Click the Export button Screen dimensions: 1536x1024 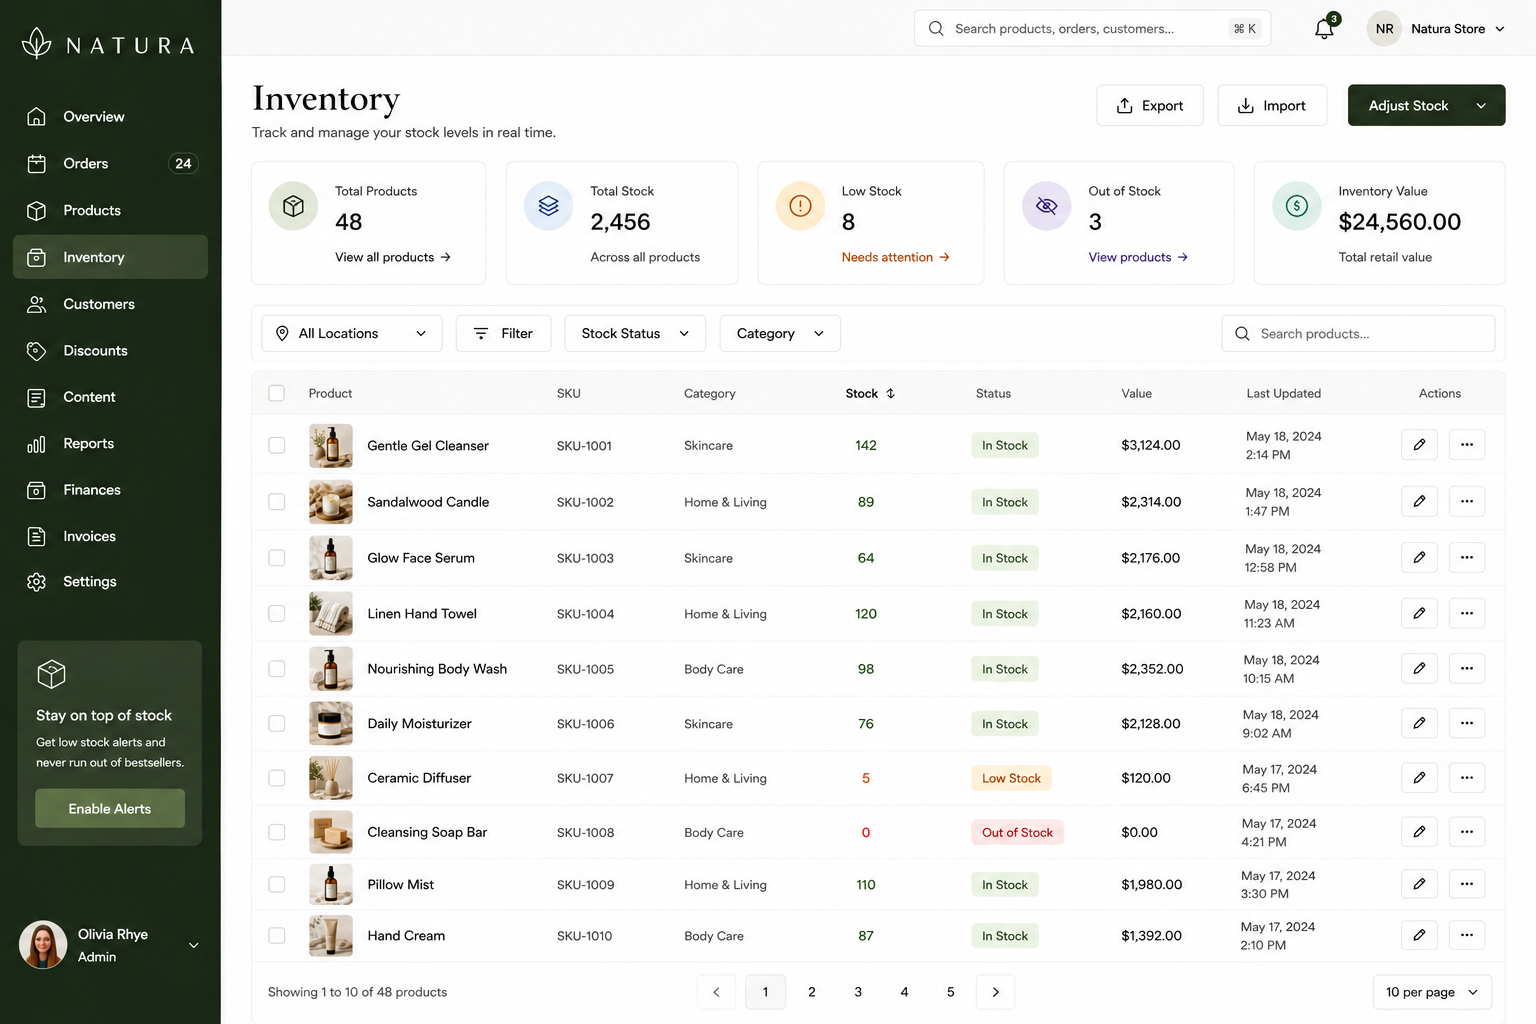coord(1150,106)
